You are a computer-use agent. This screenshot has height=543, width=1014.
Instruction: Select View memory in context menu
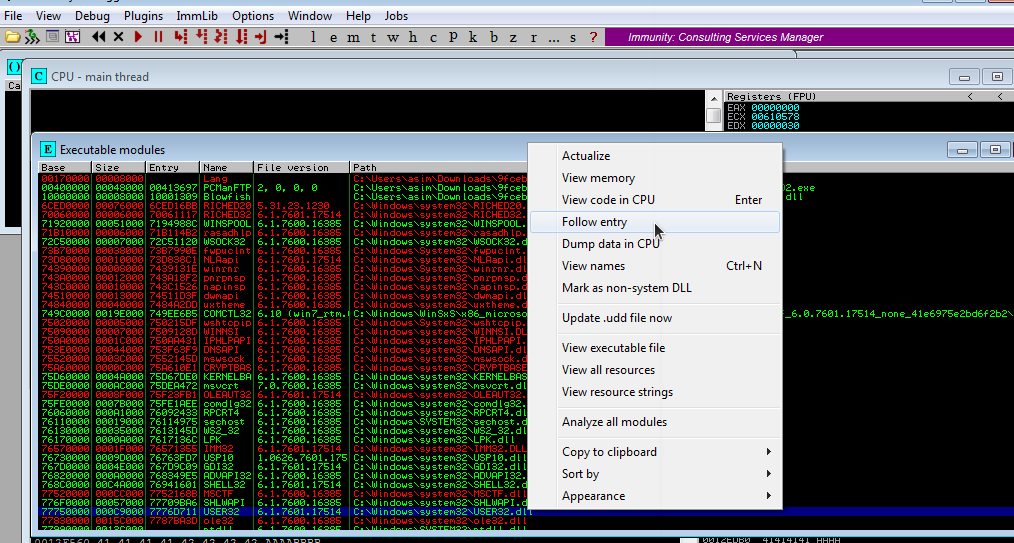[654, 178]
